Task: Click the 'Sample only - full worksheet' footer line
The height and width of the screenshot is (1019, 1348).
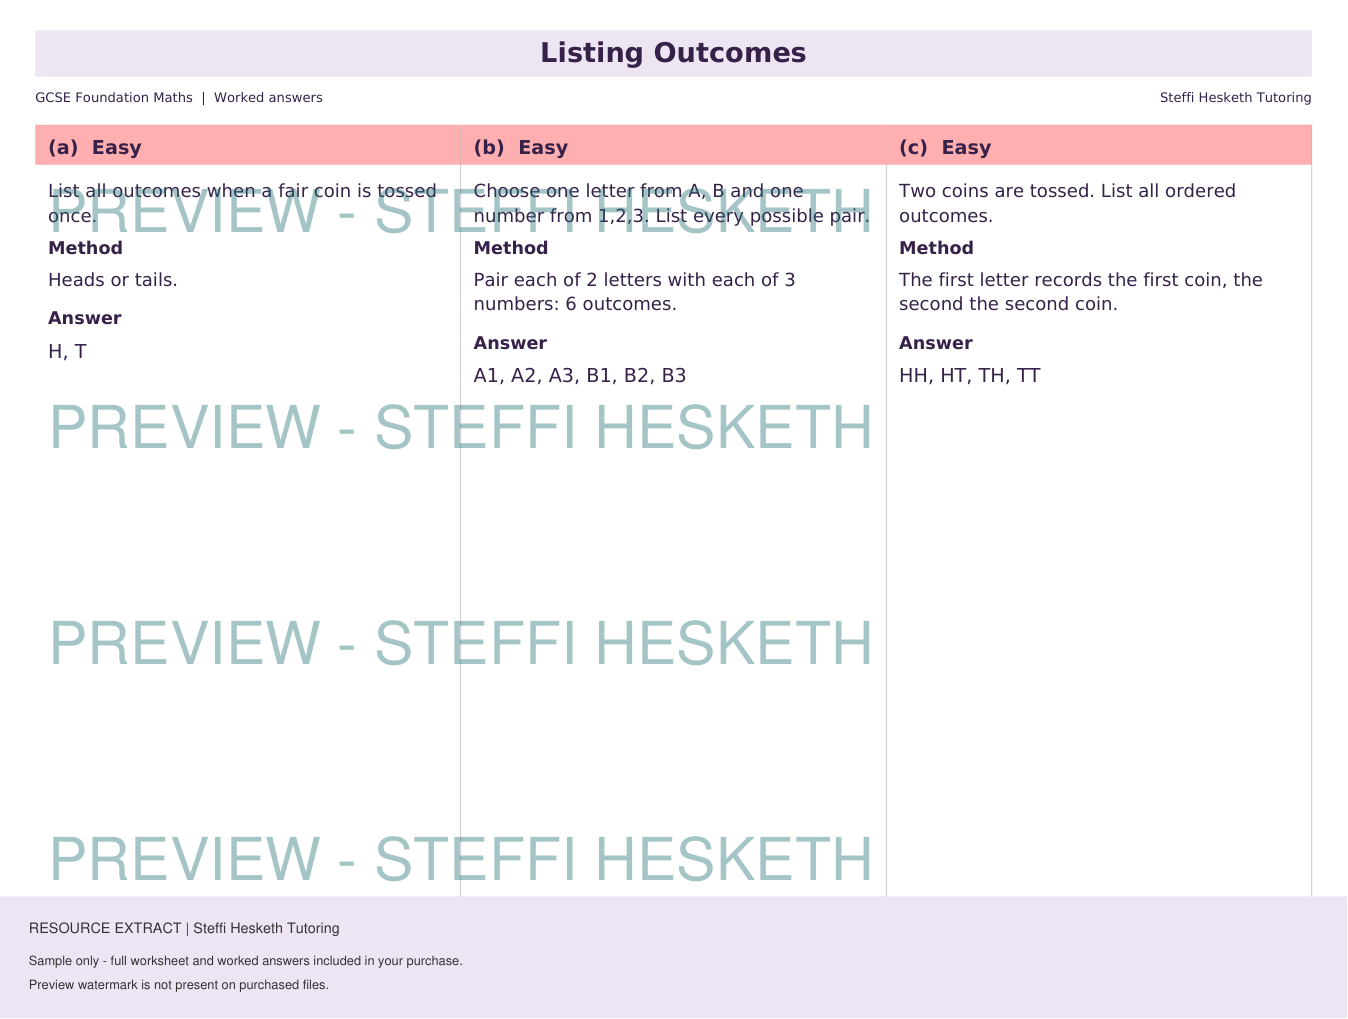Action: [x=245, y=961]
